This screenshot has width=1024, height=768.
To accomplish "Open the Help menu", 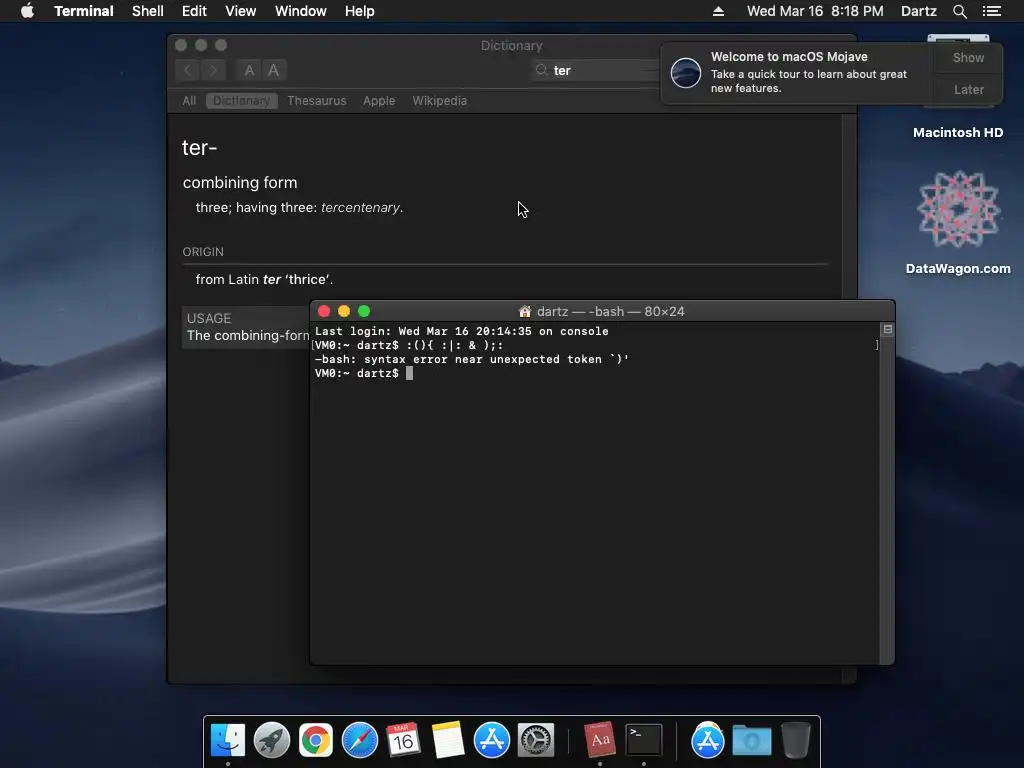I will (x=359, y=11).
